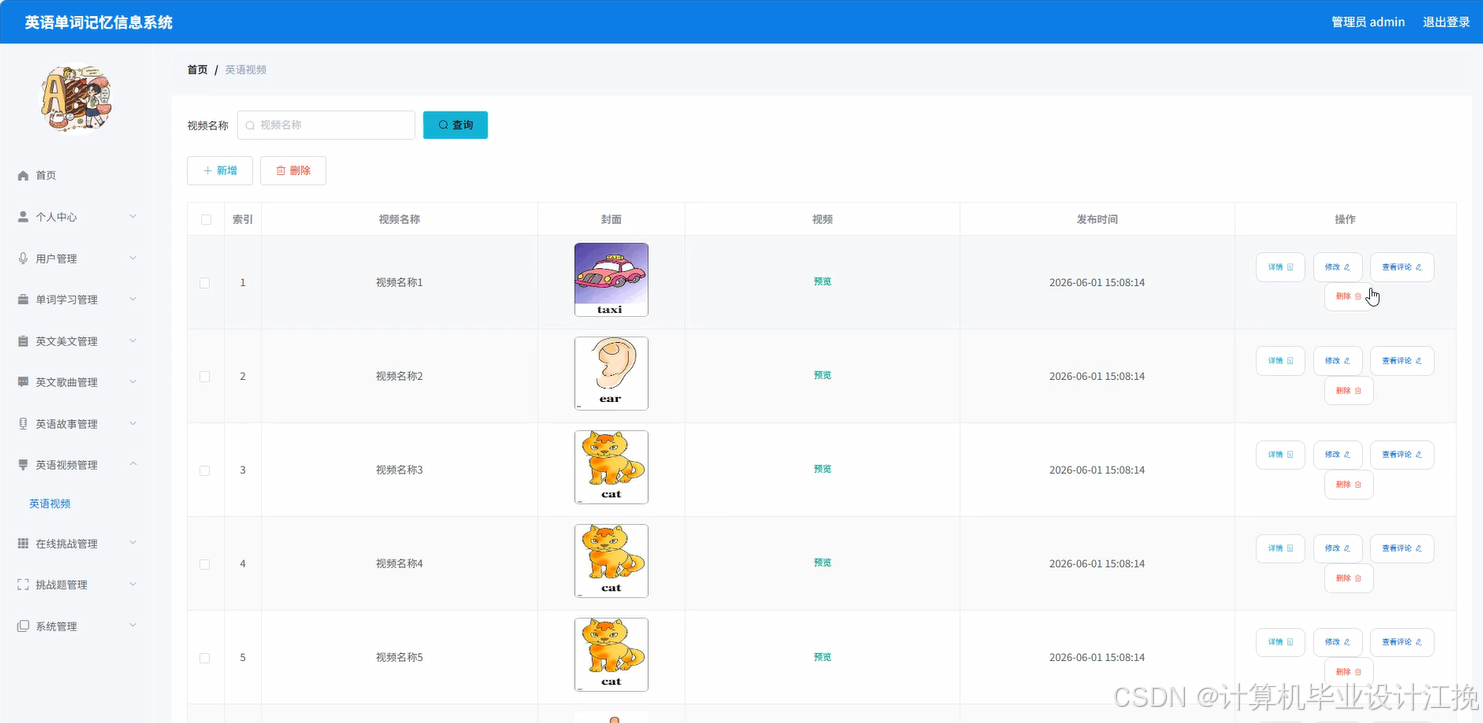The width and height of the screenshot is (1483, 723).
Task: Click 详情 for row 视频名称1
Action: click(x=1281, y=267)
